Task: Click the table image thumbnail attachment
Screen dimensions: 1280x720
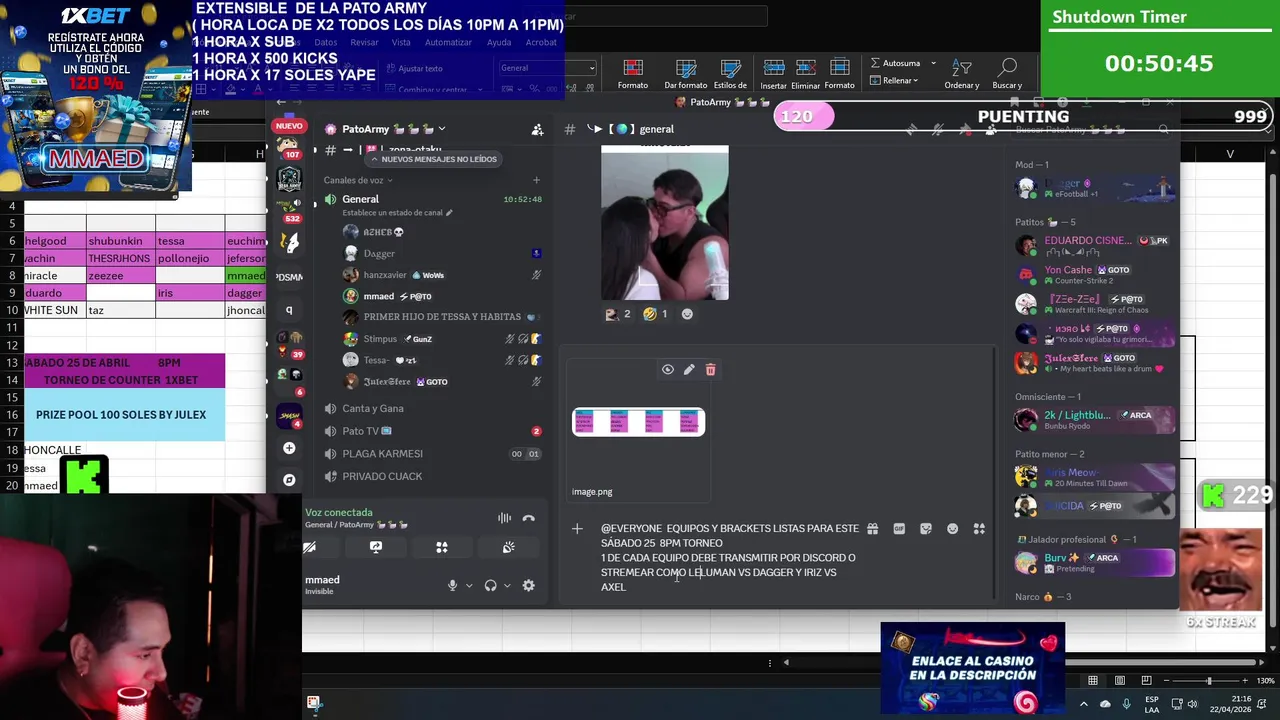Action: [638, 422]
